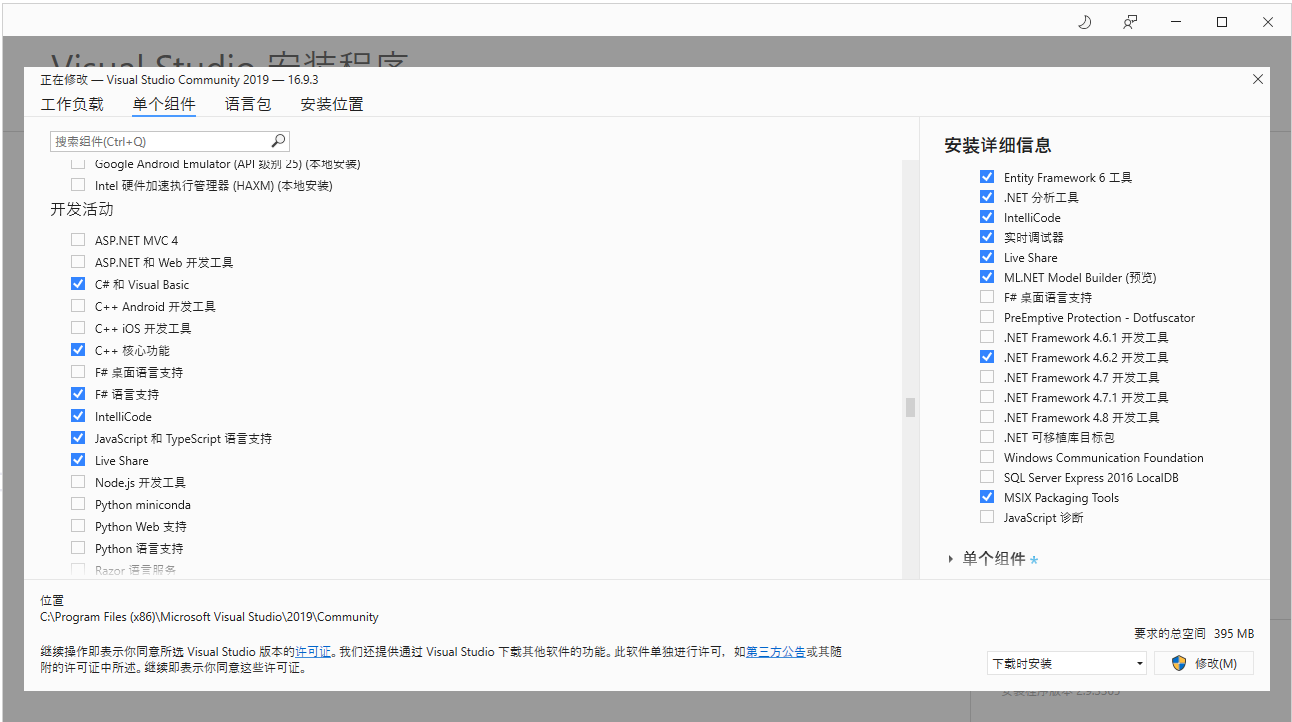Check Python 语言支持
This screenshot has height=722, width=1292.
78,548
